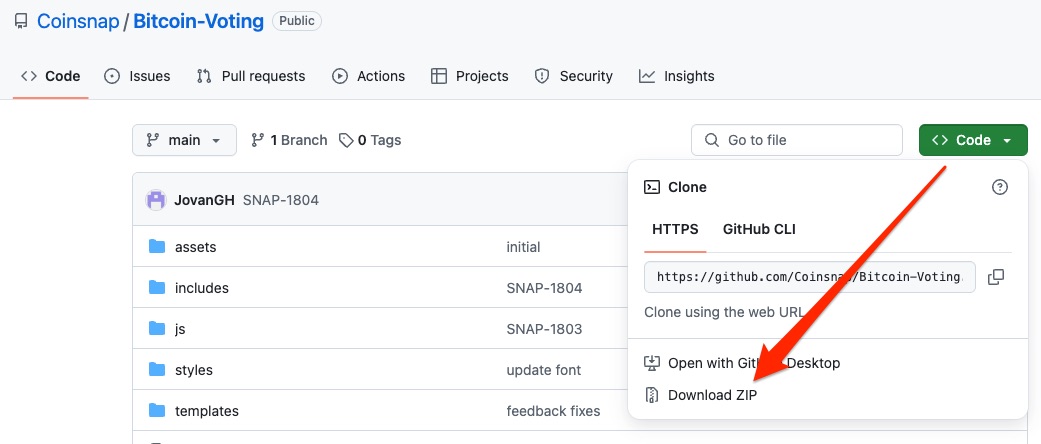Click the JovanGH avatar image
1041x444 pixels.
(x=156, y=200)
